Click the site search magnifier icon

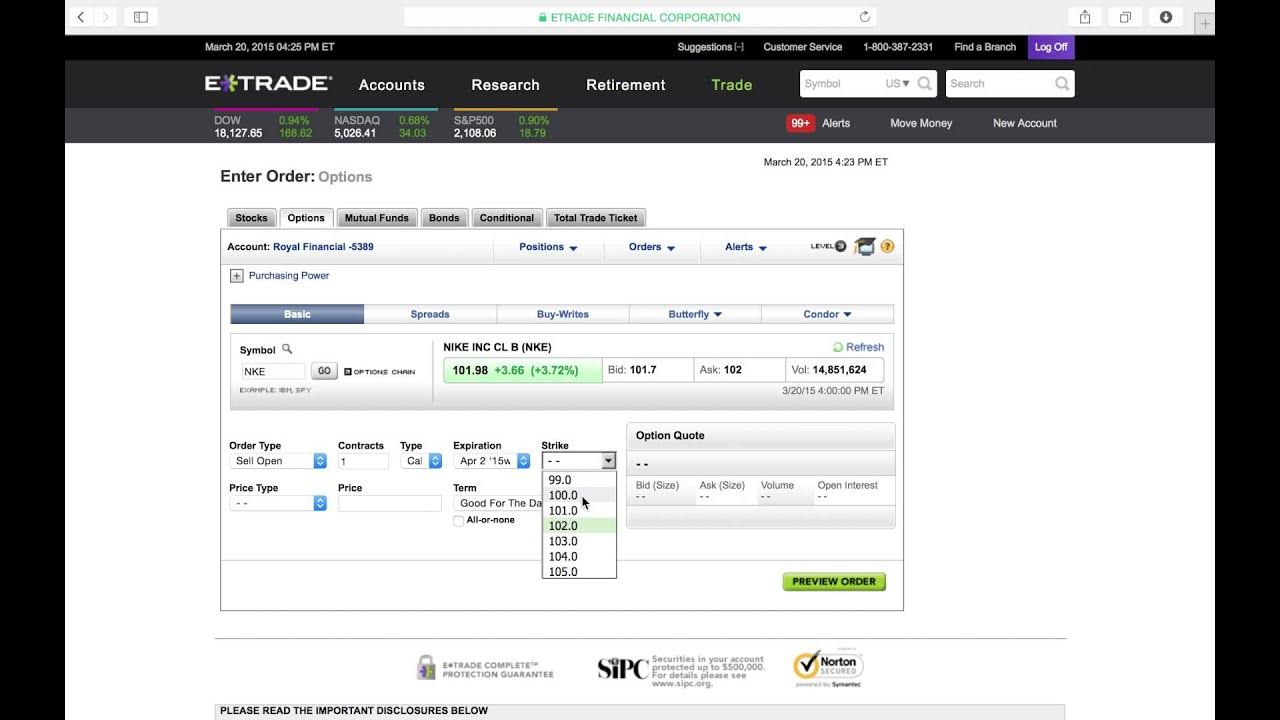[x=1062, y=84]
